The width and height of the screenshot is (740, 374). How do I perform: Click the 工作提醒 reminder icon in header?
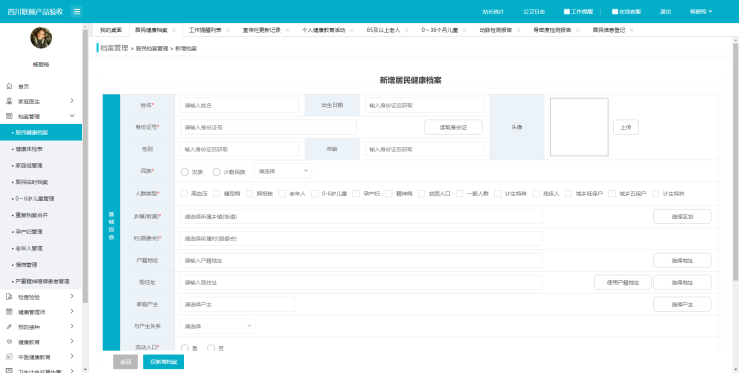(567, 11)
